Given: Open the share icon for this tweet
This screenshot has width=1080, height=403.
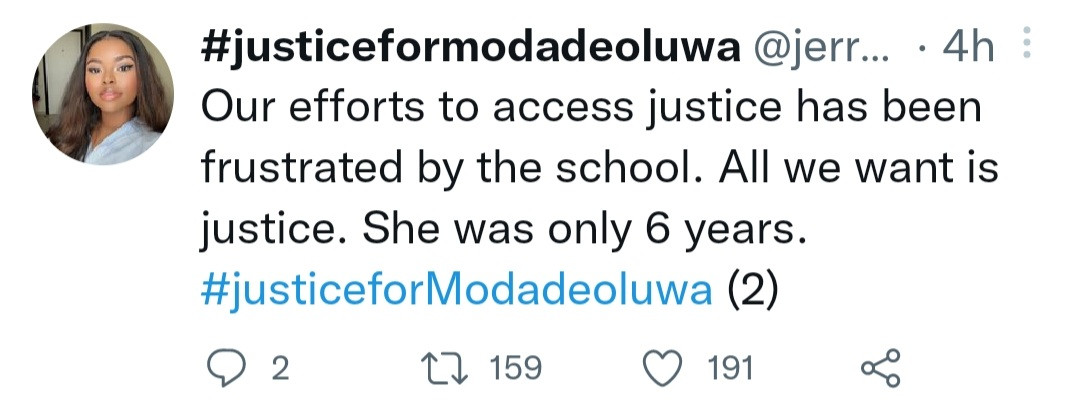Looking at the screenshot, I should (881, 369).
